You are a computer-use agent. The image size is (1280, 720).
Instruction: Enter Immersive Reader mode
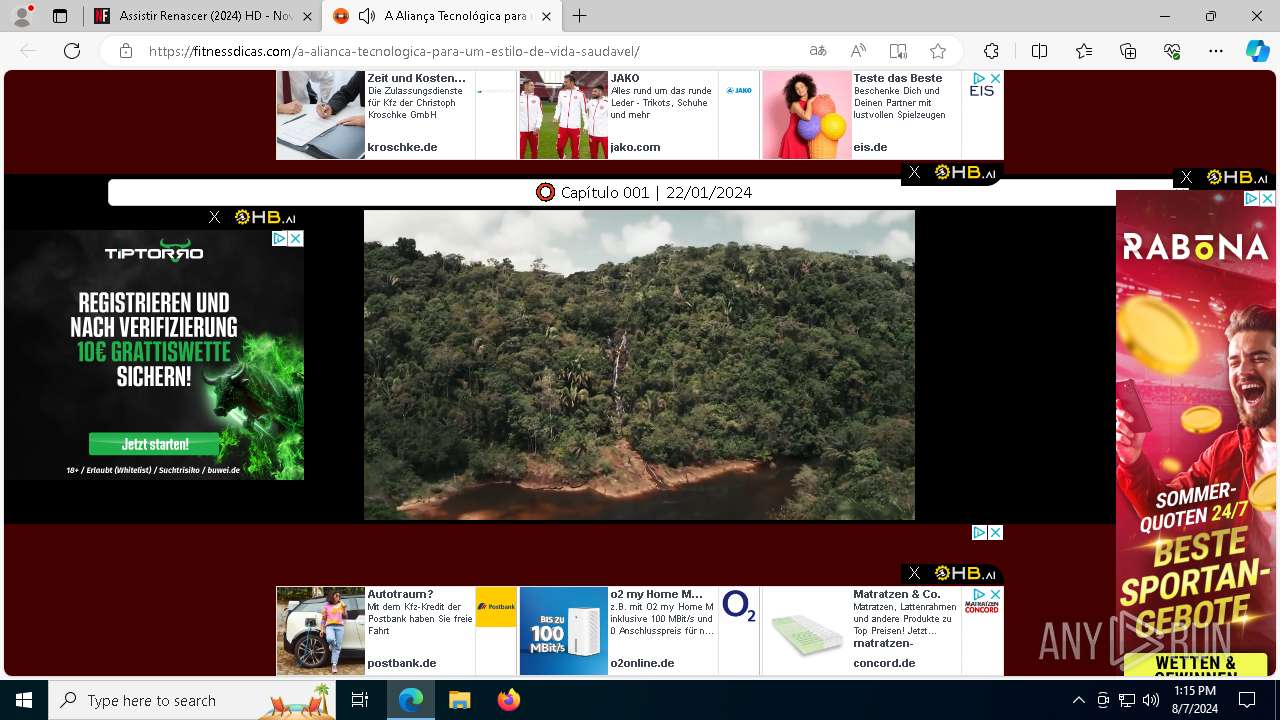pos(898,51)
